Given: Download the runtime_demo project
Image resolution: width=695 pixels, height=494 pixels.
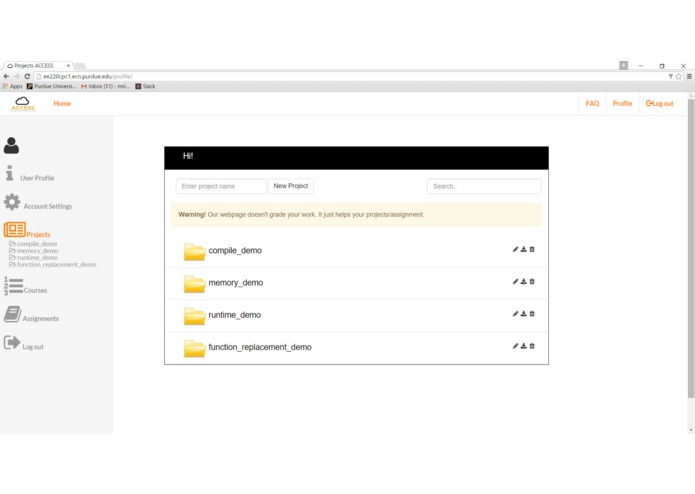Looking at the screenshot, I should coord(523,314).
